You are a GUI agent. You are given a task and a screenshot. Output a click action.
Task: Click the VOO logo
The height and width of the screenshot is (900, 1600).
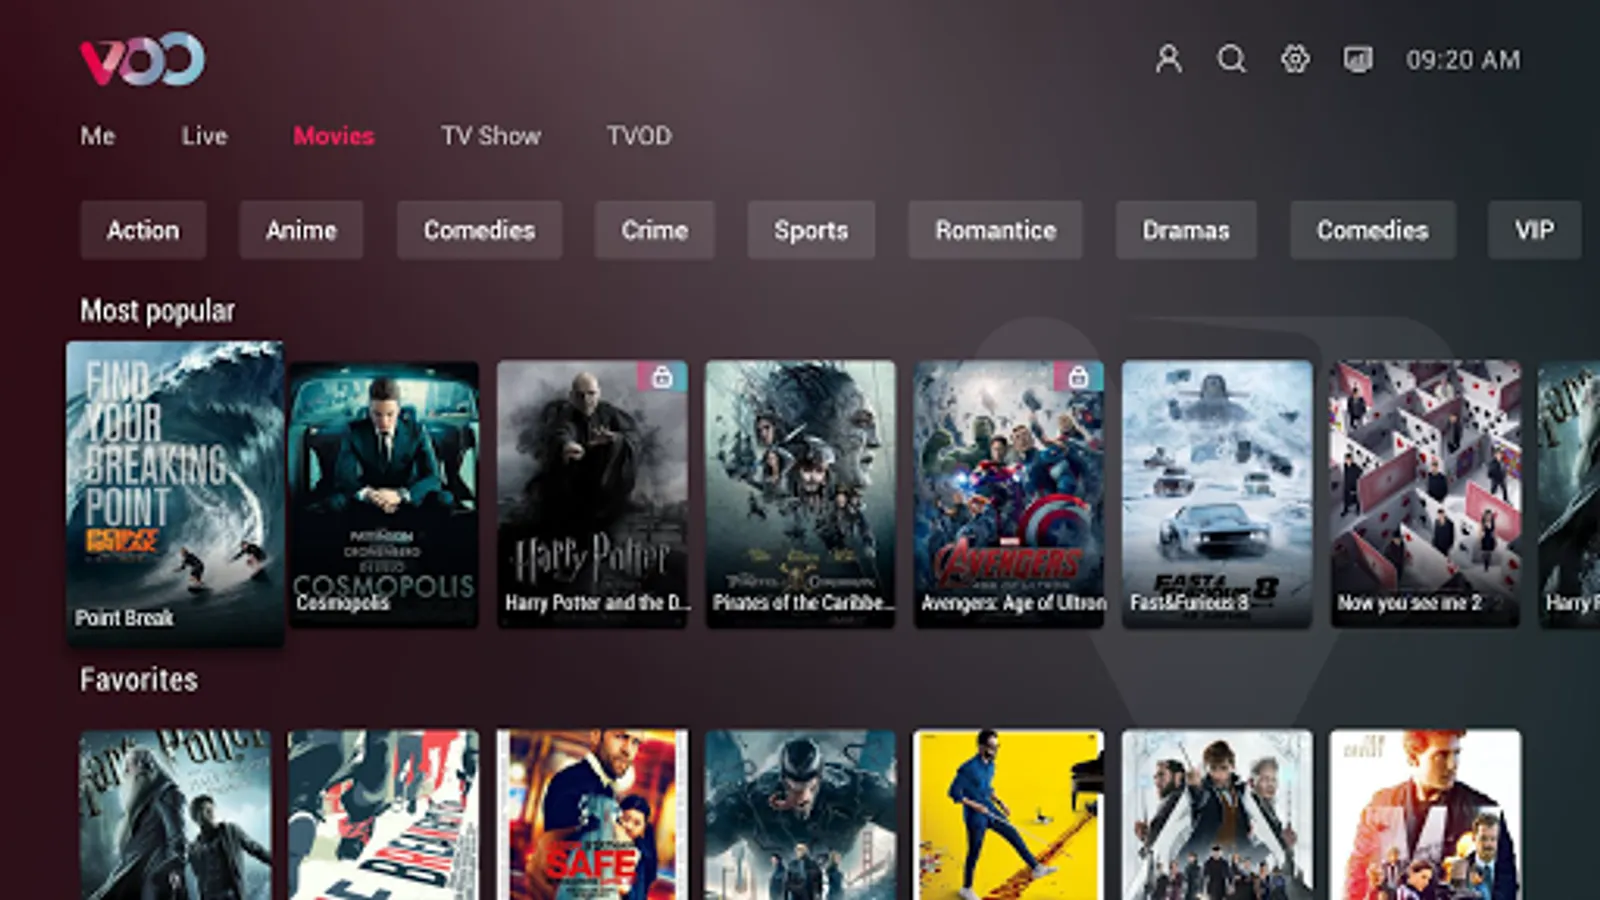pyautogui.click(x=142, y=59)
